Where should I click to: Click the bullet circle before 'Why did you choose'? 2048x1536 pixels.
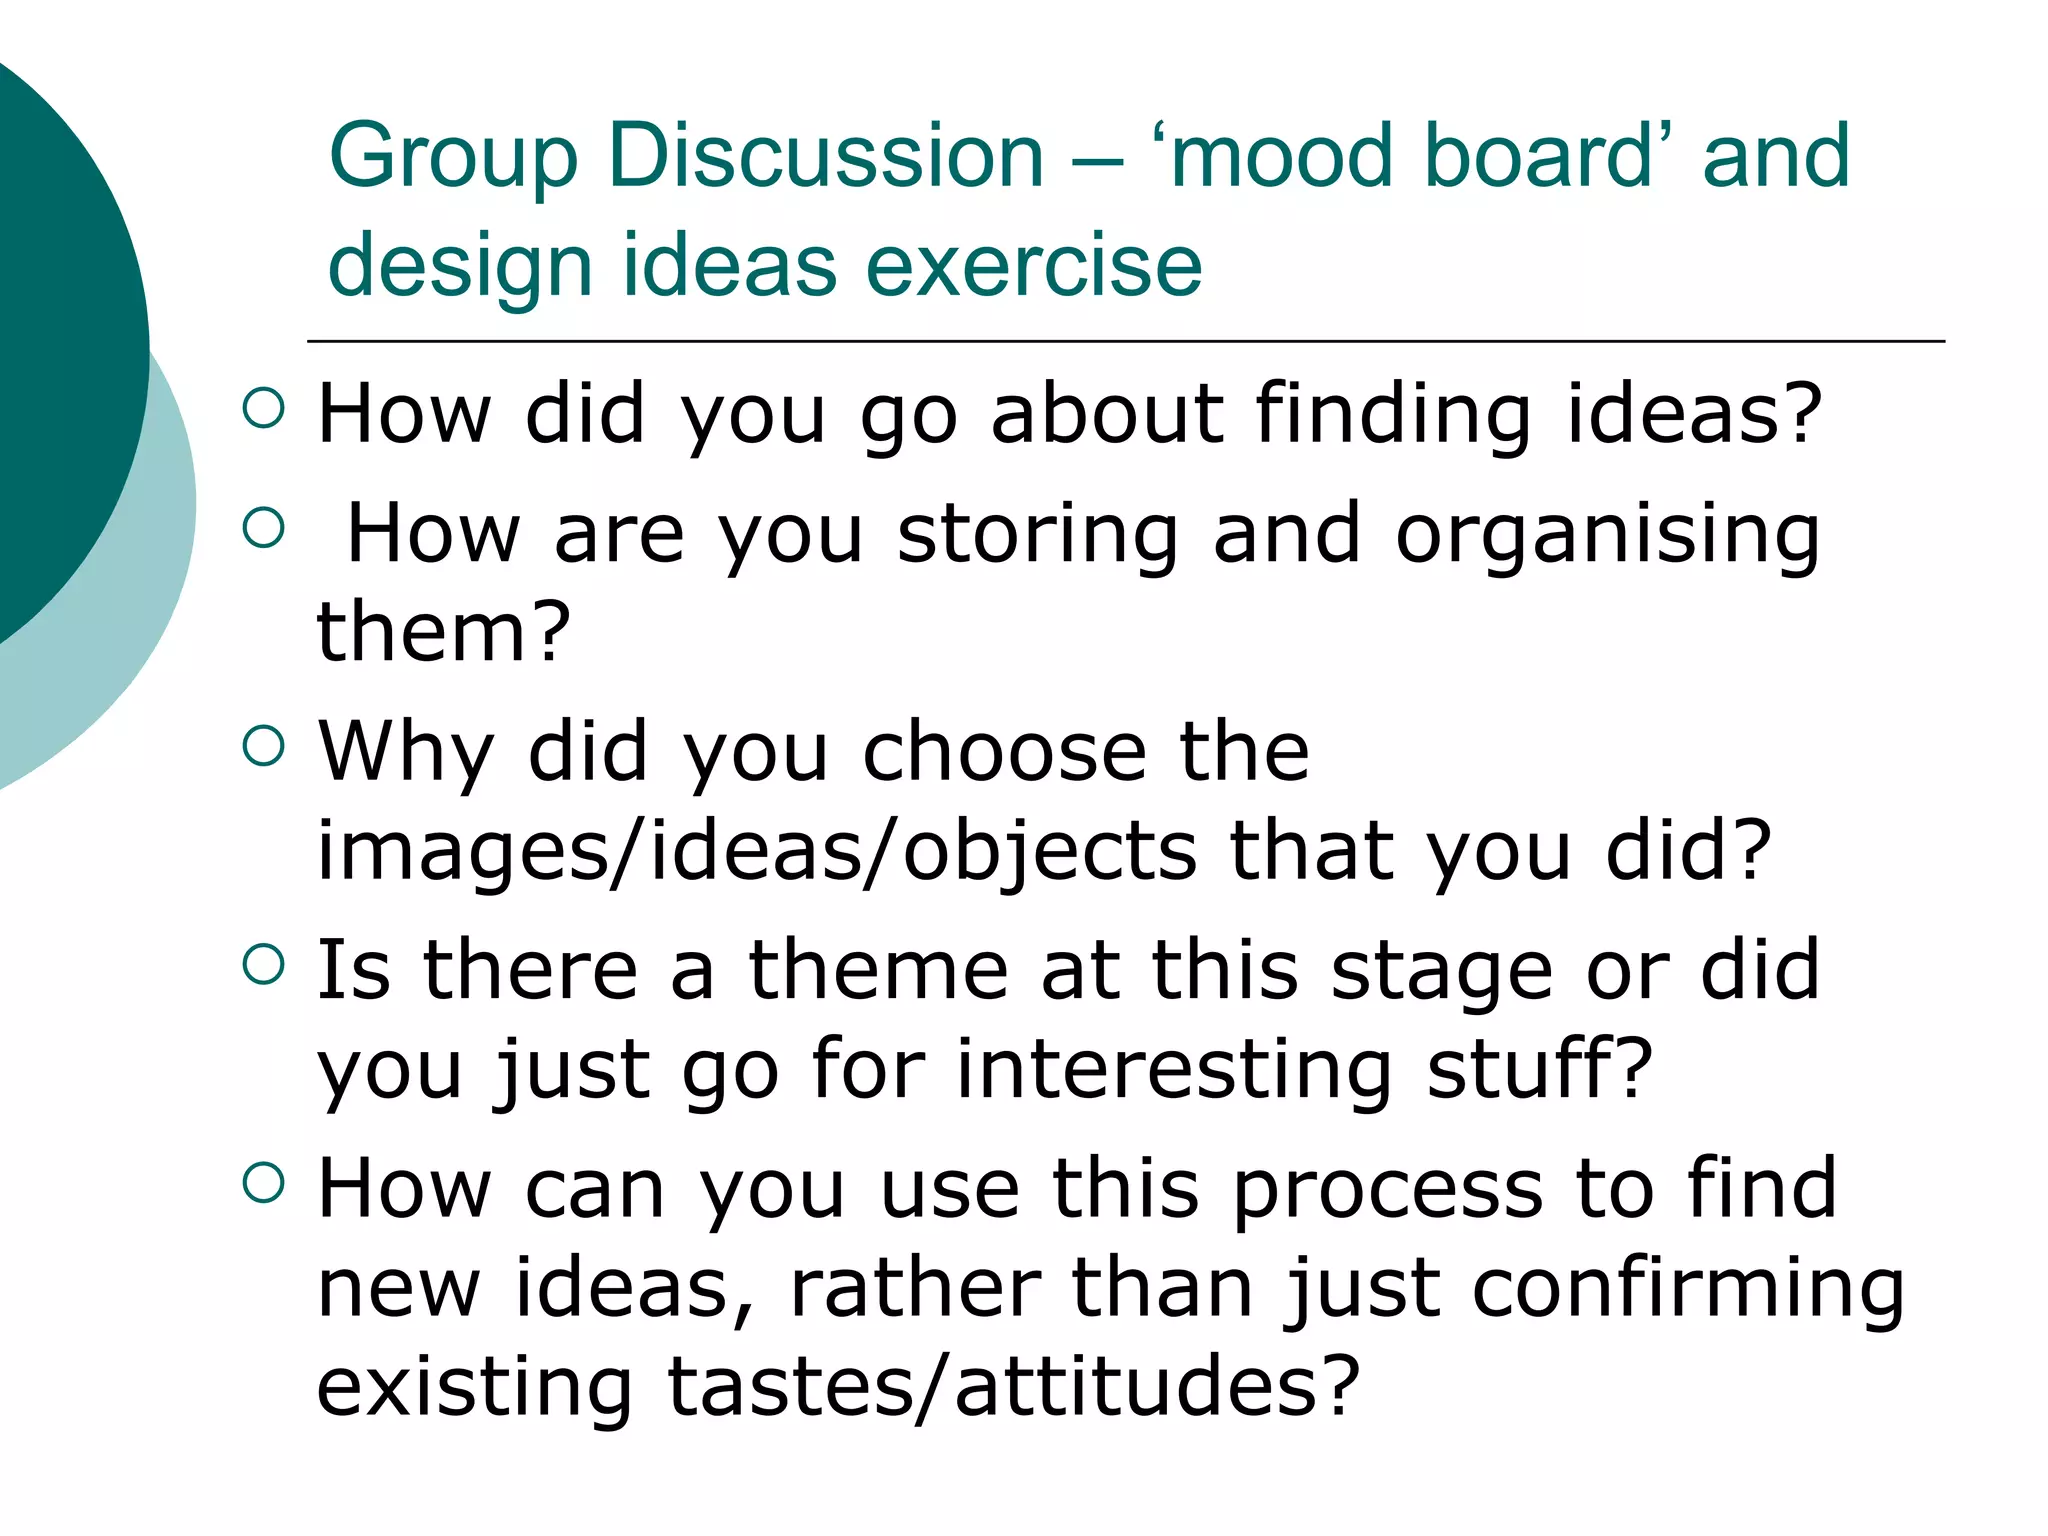pos(264,746)
